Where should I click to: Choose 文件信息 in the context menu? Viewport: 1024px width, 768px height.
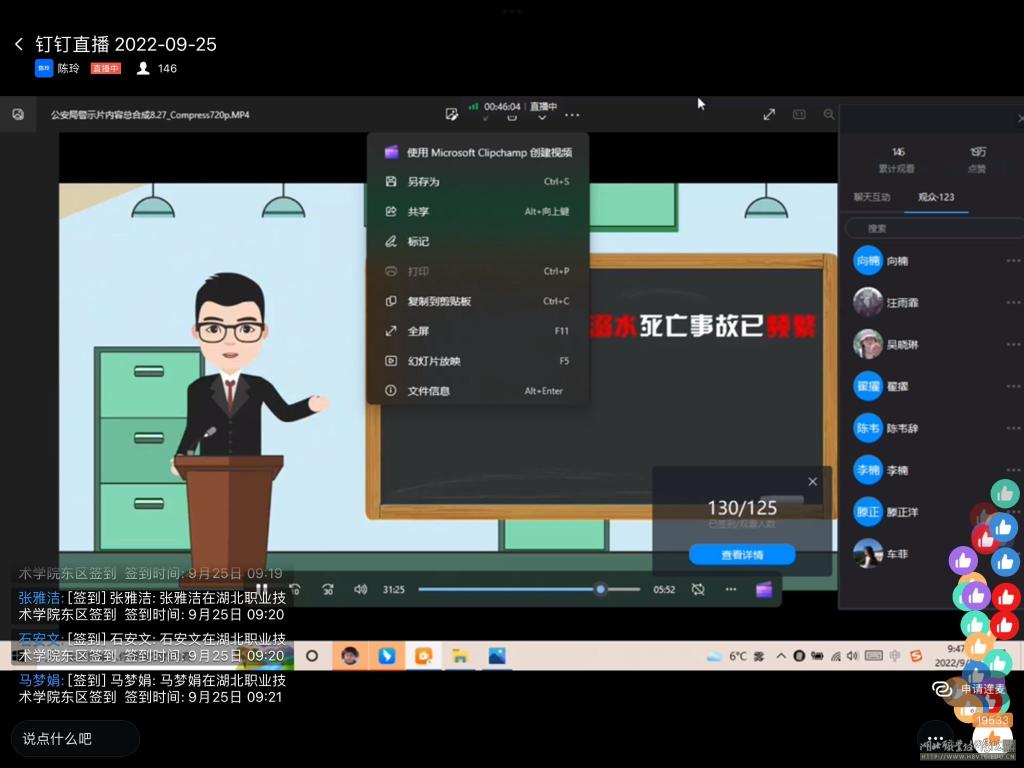[x=428, y=391]
